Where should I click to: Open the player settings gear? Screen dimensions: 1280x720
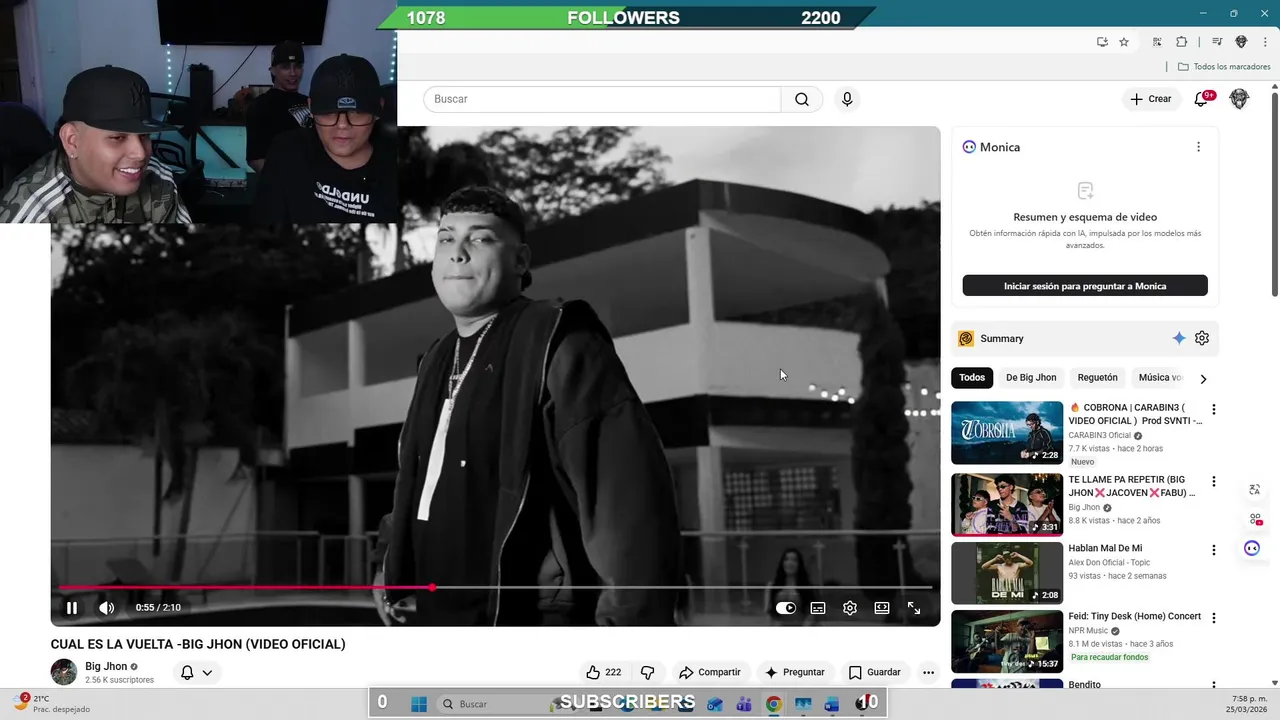coord(850,608)
